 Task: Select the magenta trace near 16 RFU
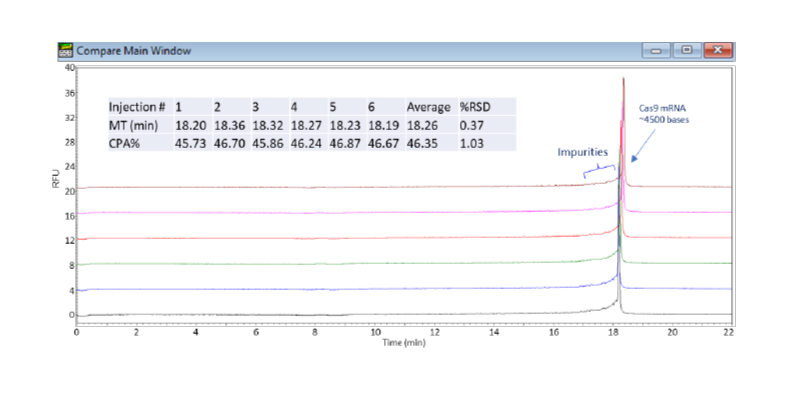(x=300, y=212)
